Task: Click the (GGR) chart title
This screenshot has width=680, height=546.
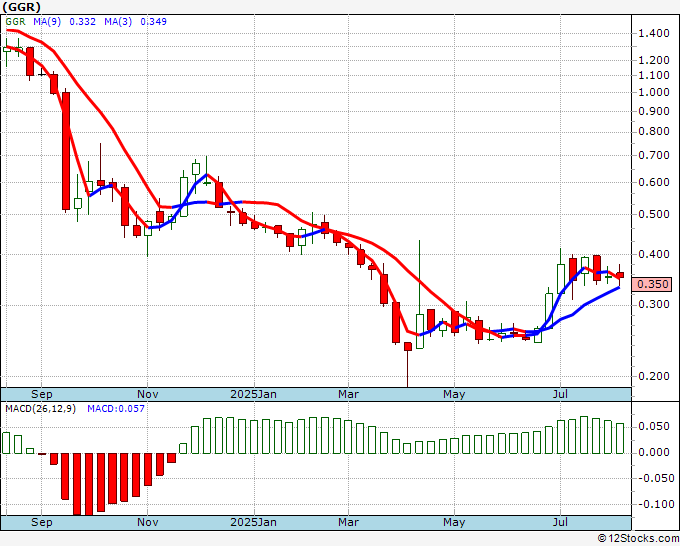Action: [22, 7]
